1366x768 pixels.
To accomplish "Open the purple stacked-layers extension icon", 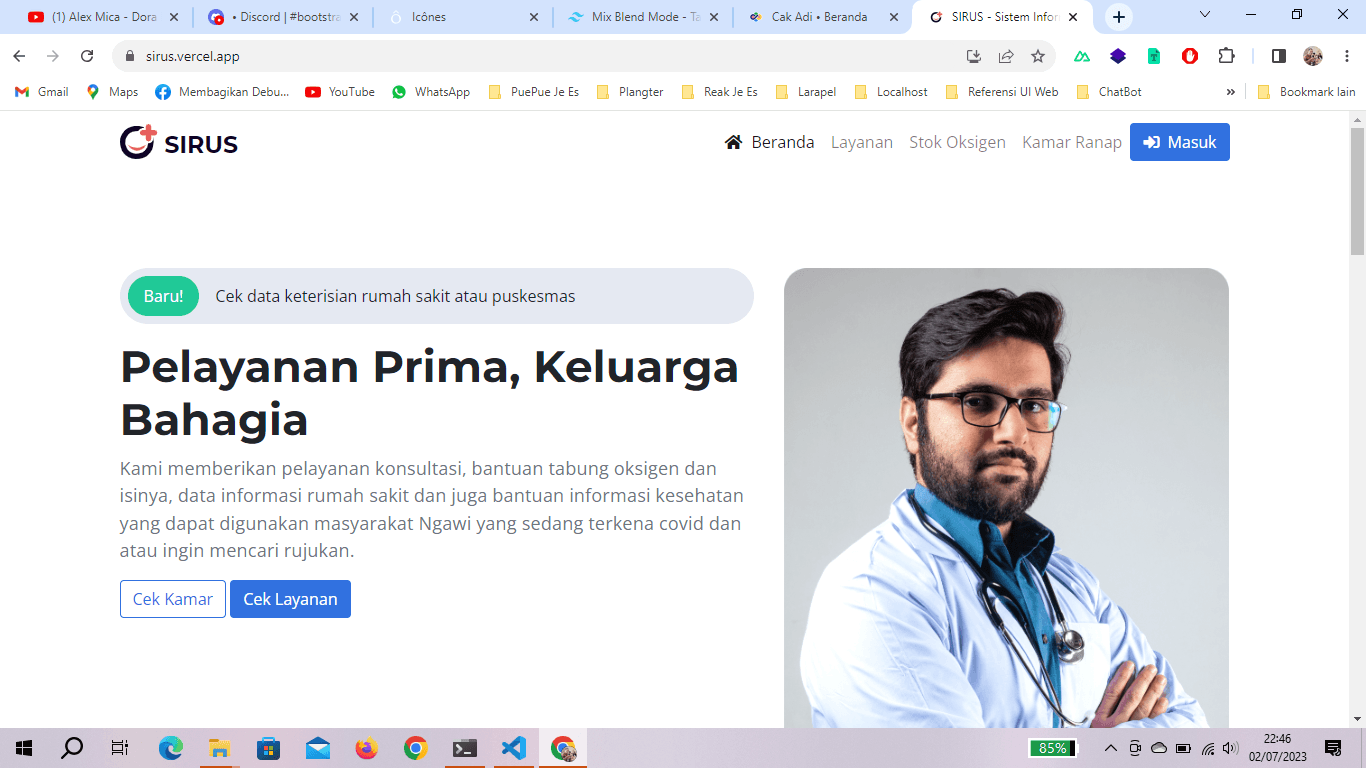I will (x=1118, y=56).
